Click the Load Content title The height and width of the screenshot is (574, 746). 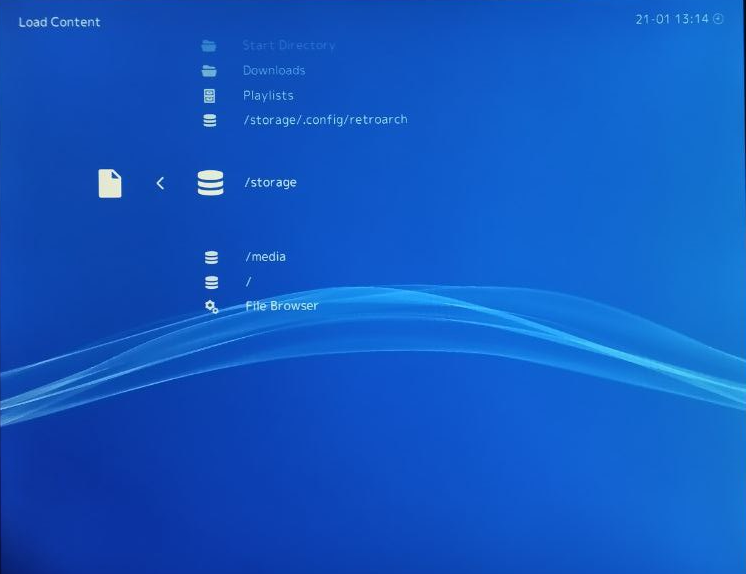59,22
